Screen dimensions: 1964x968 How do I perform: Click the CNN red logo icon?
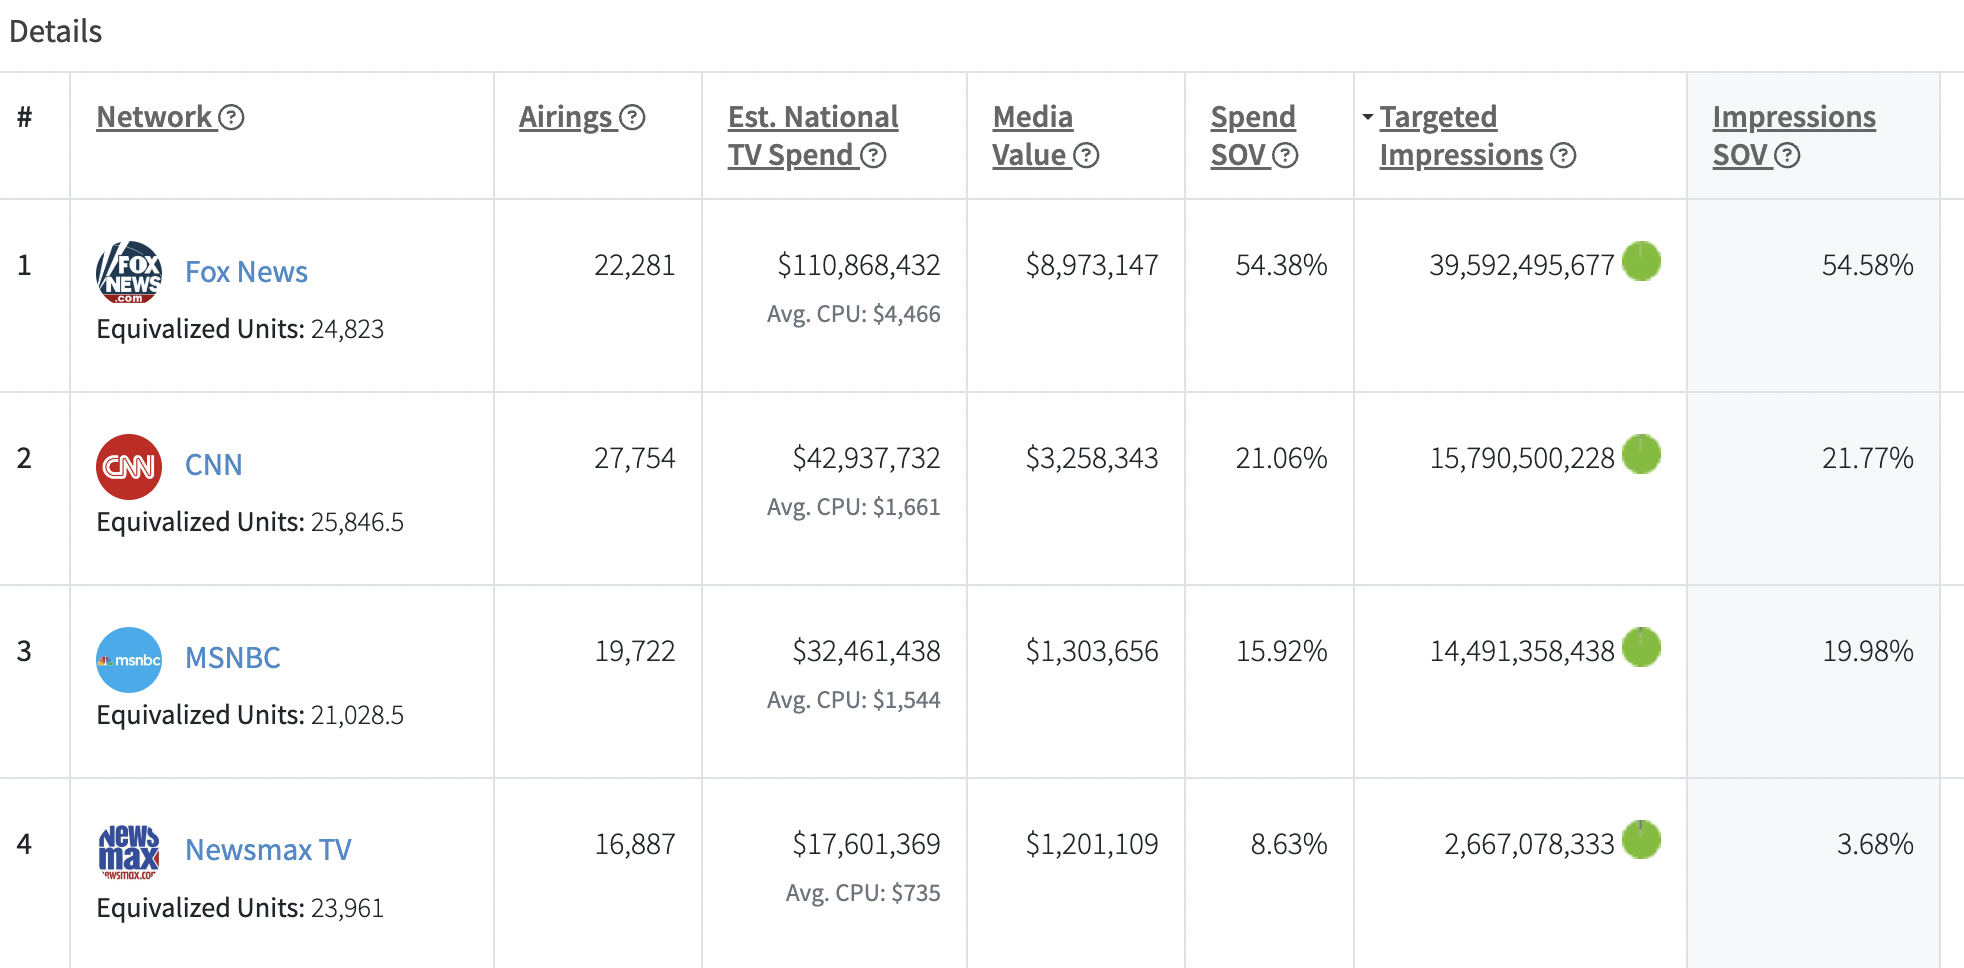point(129,466)
